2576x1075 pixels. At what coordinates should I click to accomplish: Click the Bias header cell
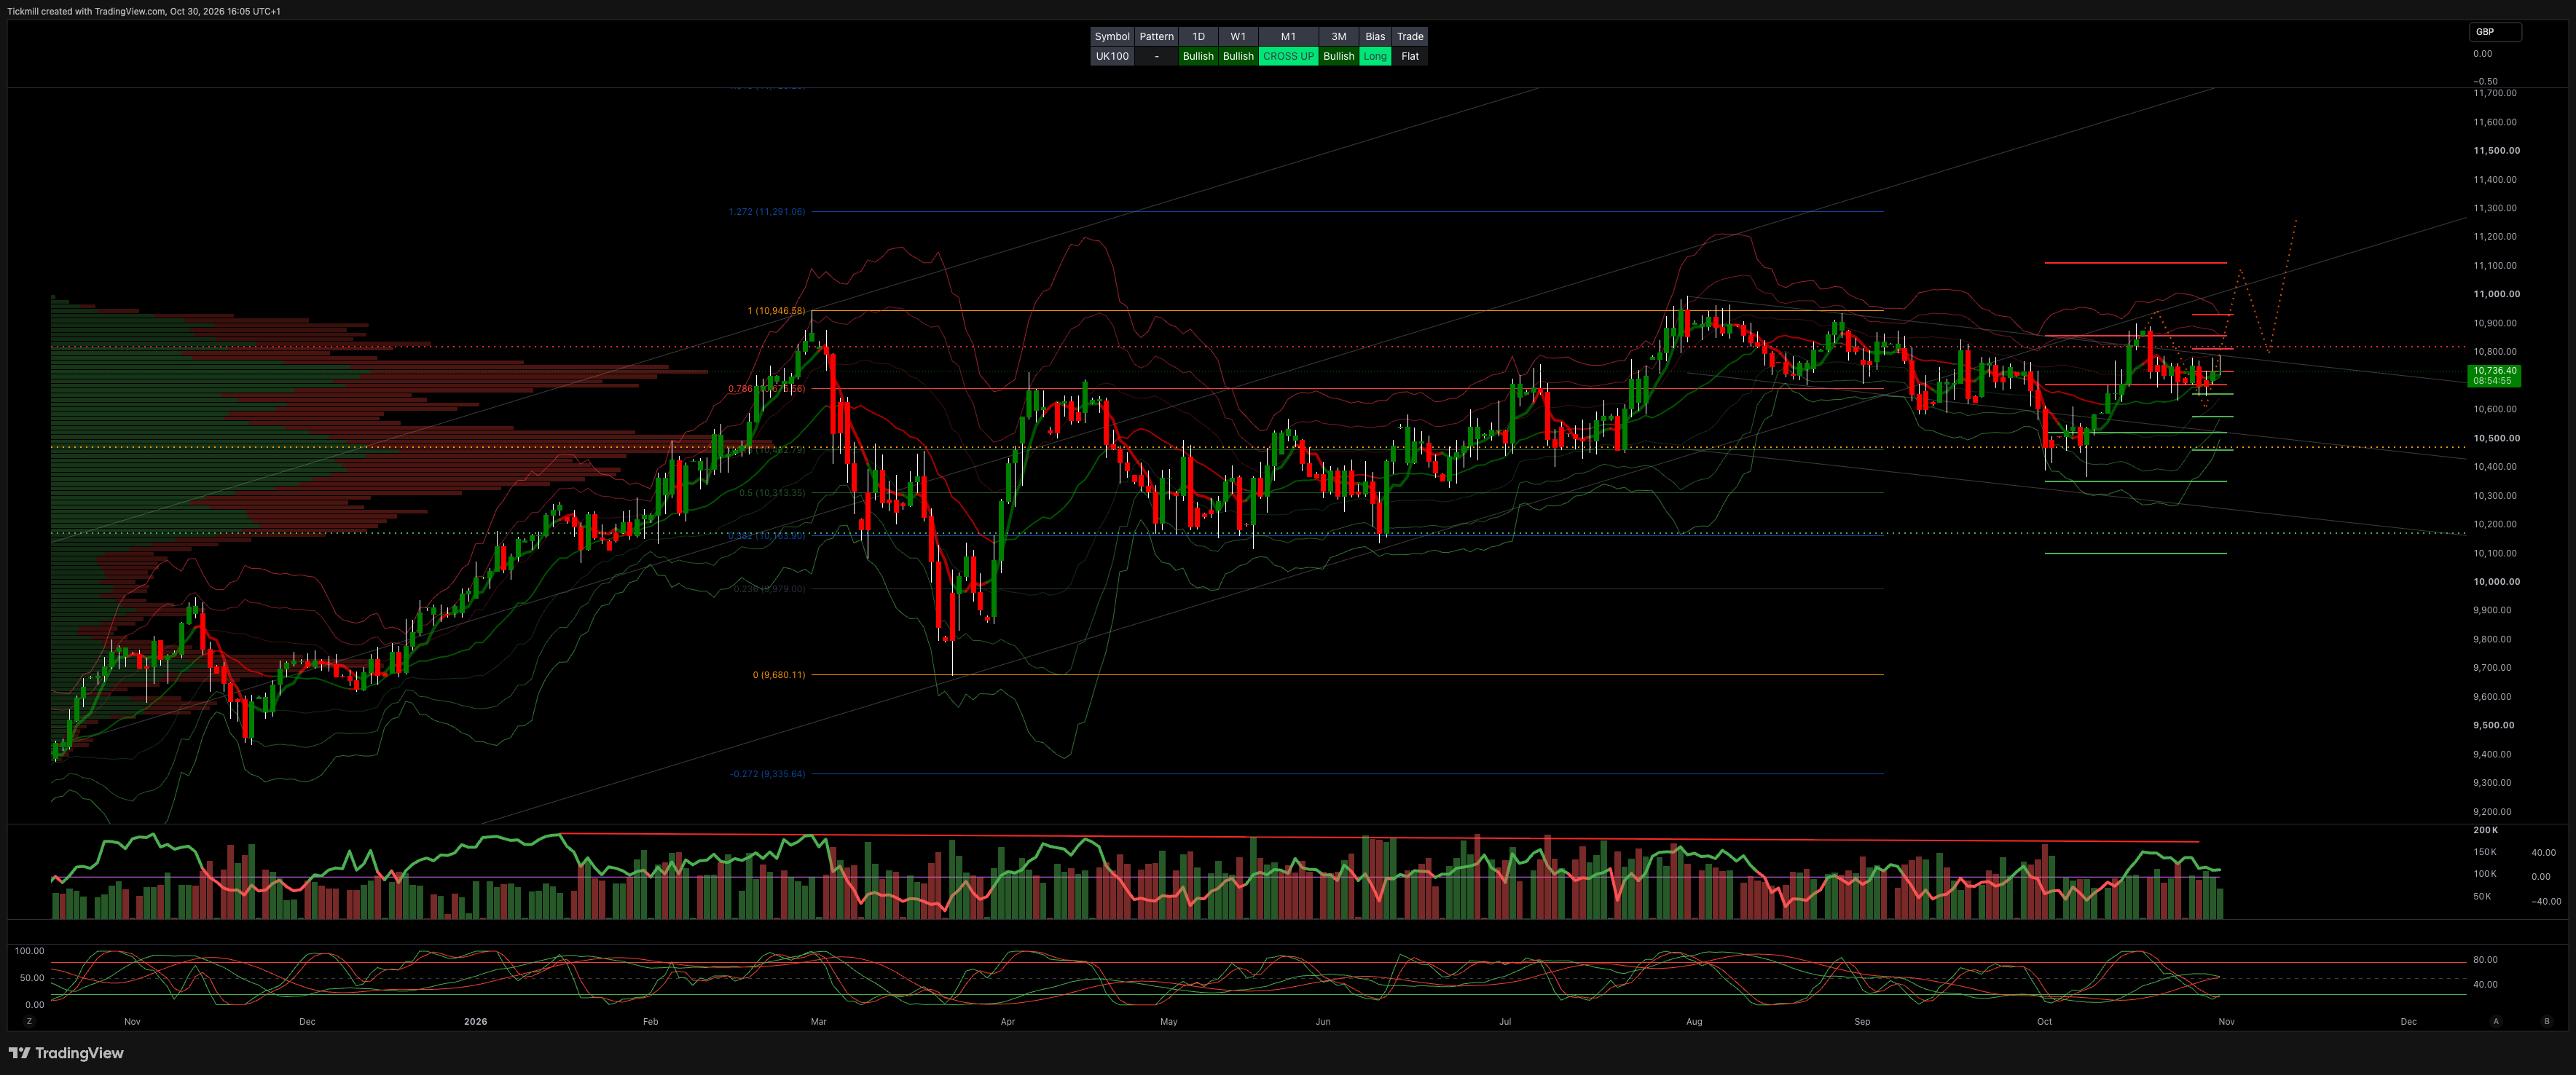click(1375, 37)
